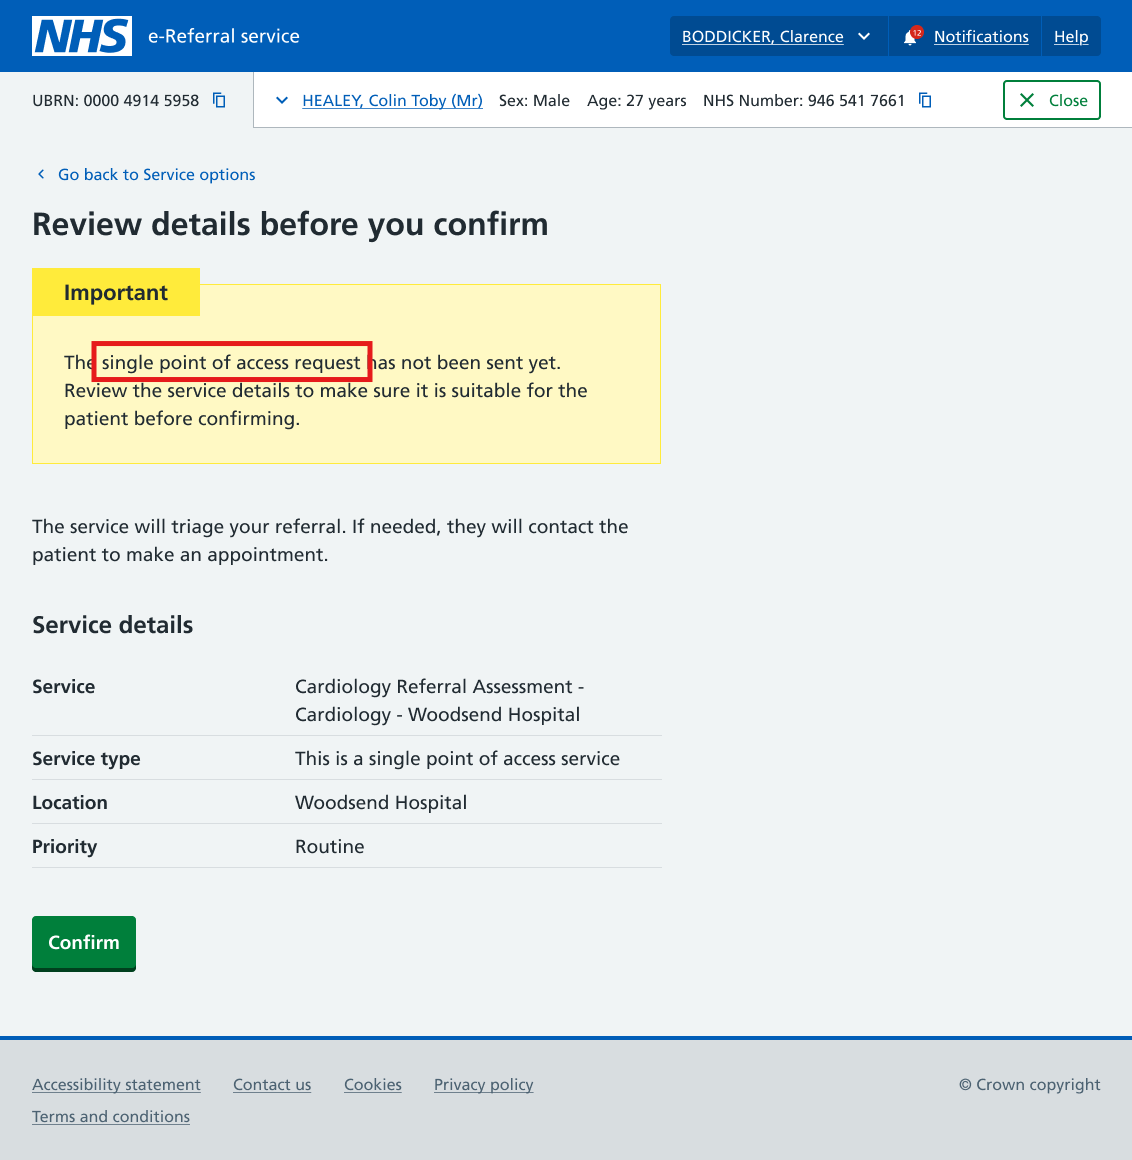Confirm the referral request

click(x=84, y=942)
